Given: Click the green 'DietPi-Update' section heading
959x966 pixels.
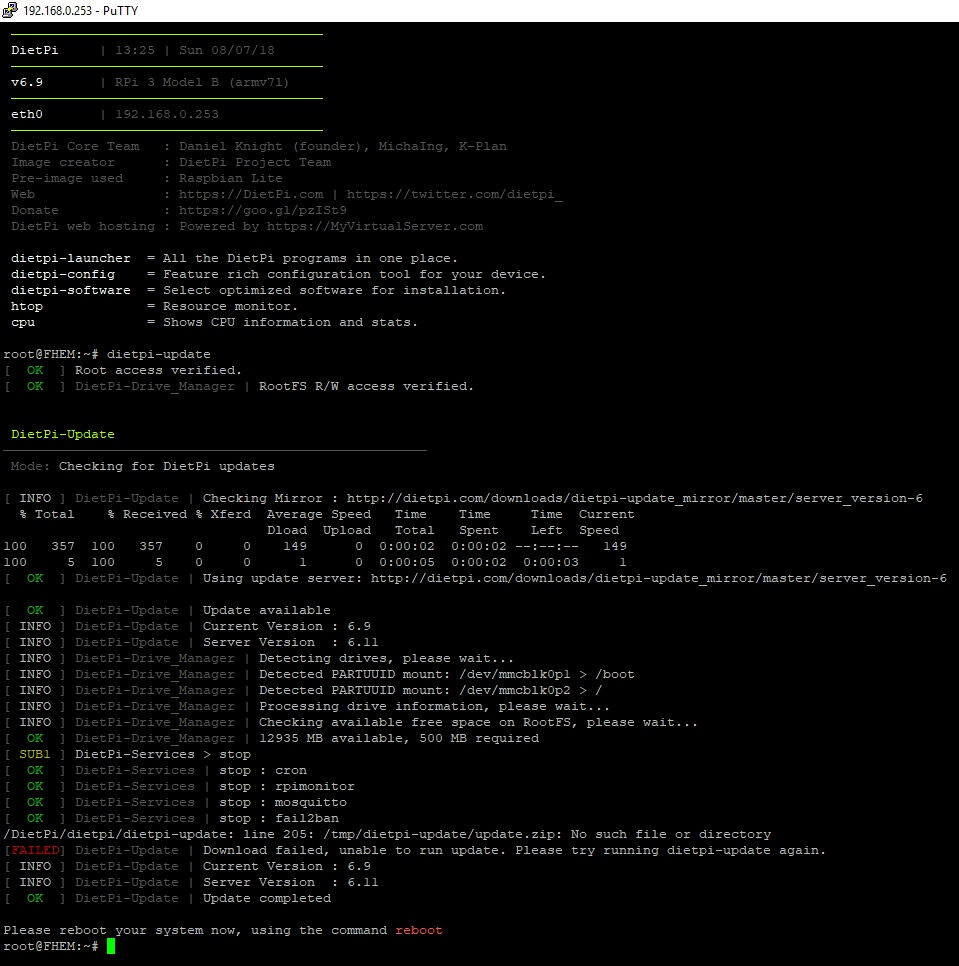Looking at the screenshot, I should 63,435.
